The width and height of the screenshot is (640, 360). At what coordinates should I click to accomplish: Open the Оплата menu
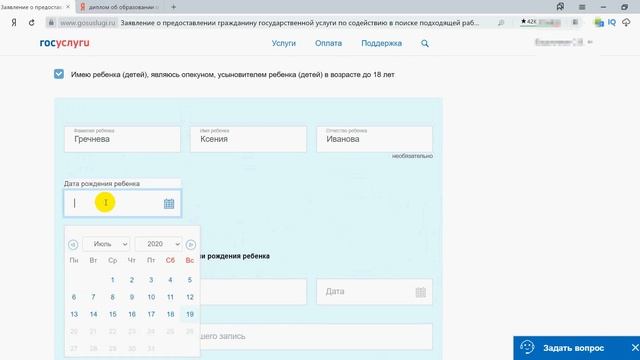coord(328,43)
